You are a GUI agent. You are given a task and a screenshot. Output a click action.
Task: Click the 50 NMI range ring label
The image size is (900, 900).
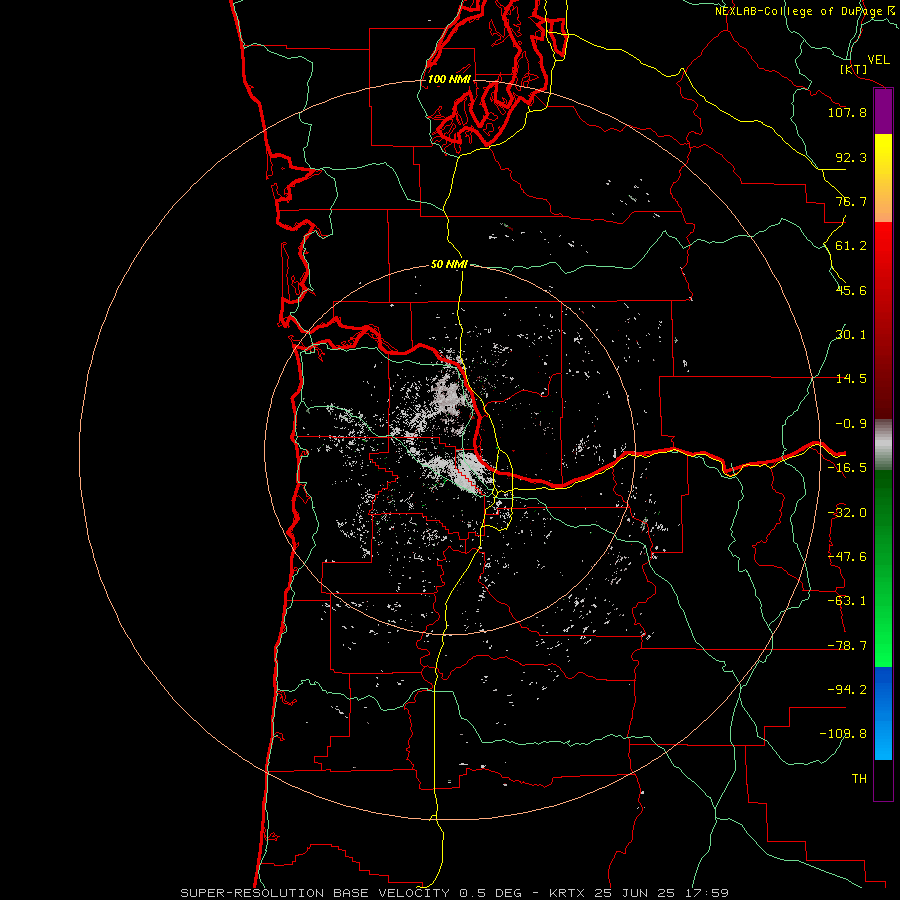(449, 264)
